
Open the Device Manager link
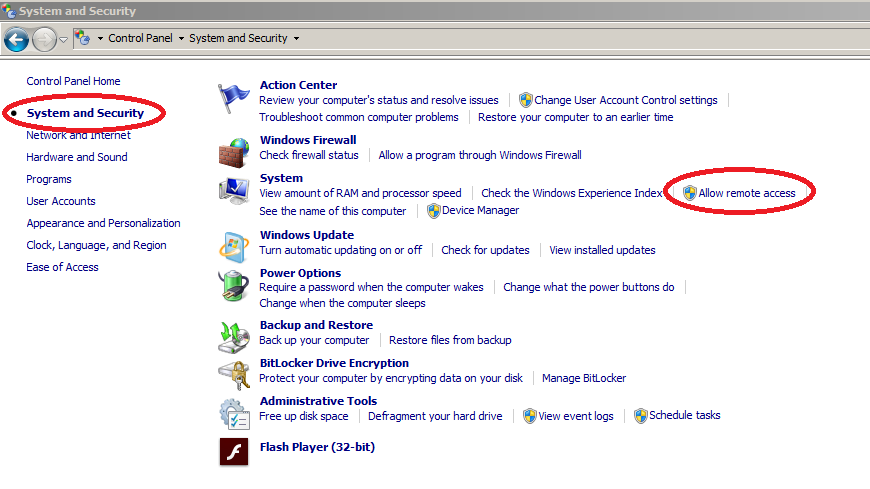coord(480,211)
